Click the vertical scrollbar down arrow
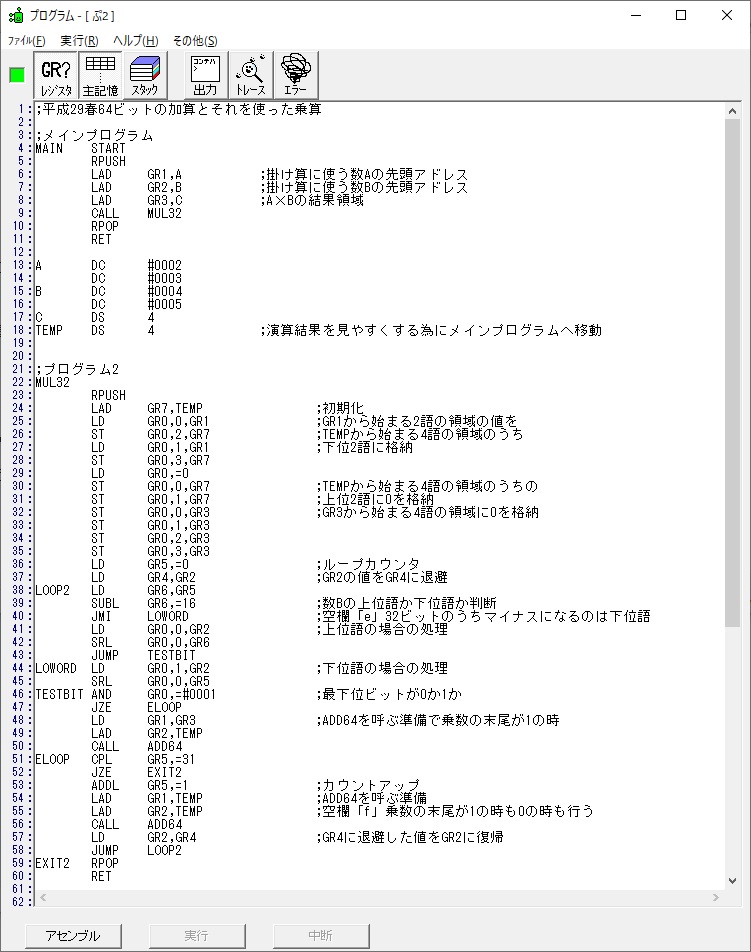The width and height of the screenshot is (751, 952). click(732, 881)
